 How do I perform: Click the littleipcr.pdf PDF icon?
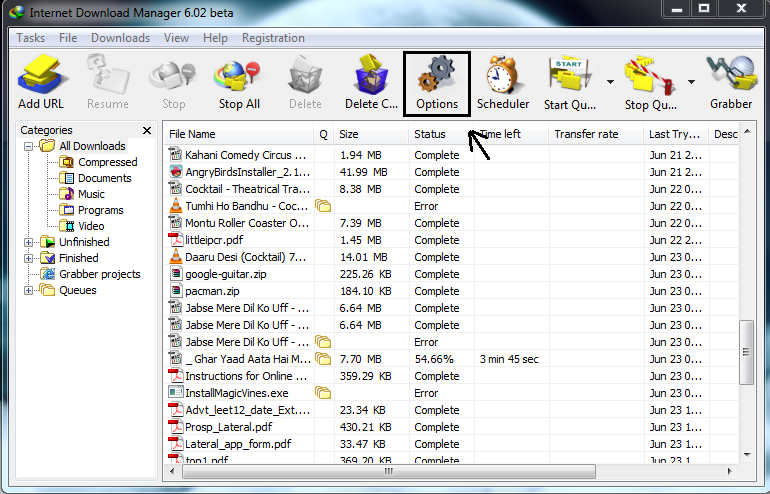pyautogui.click(x=175, y=240)
